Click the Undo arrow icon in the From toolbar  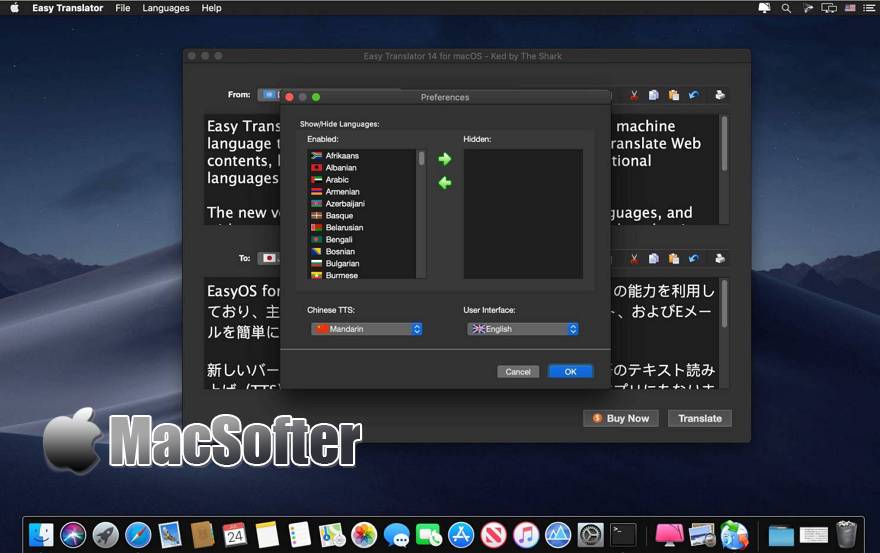[x=694, y=95]
